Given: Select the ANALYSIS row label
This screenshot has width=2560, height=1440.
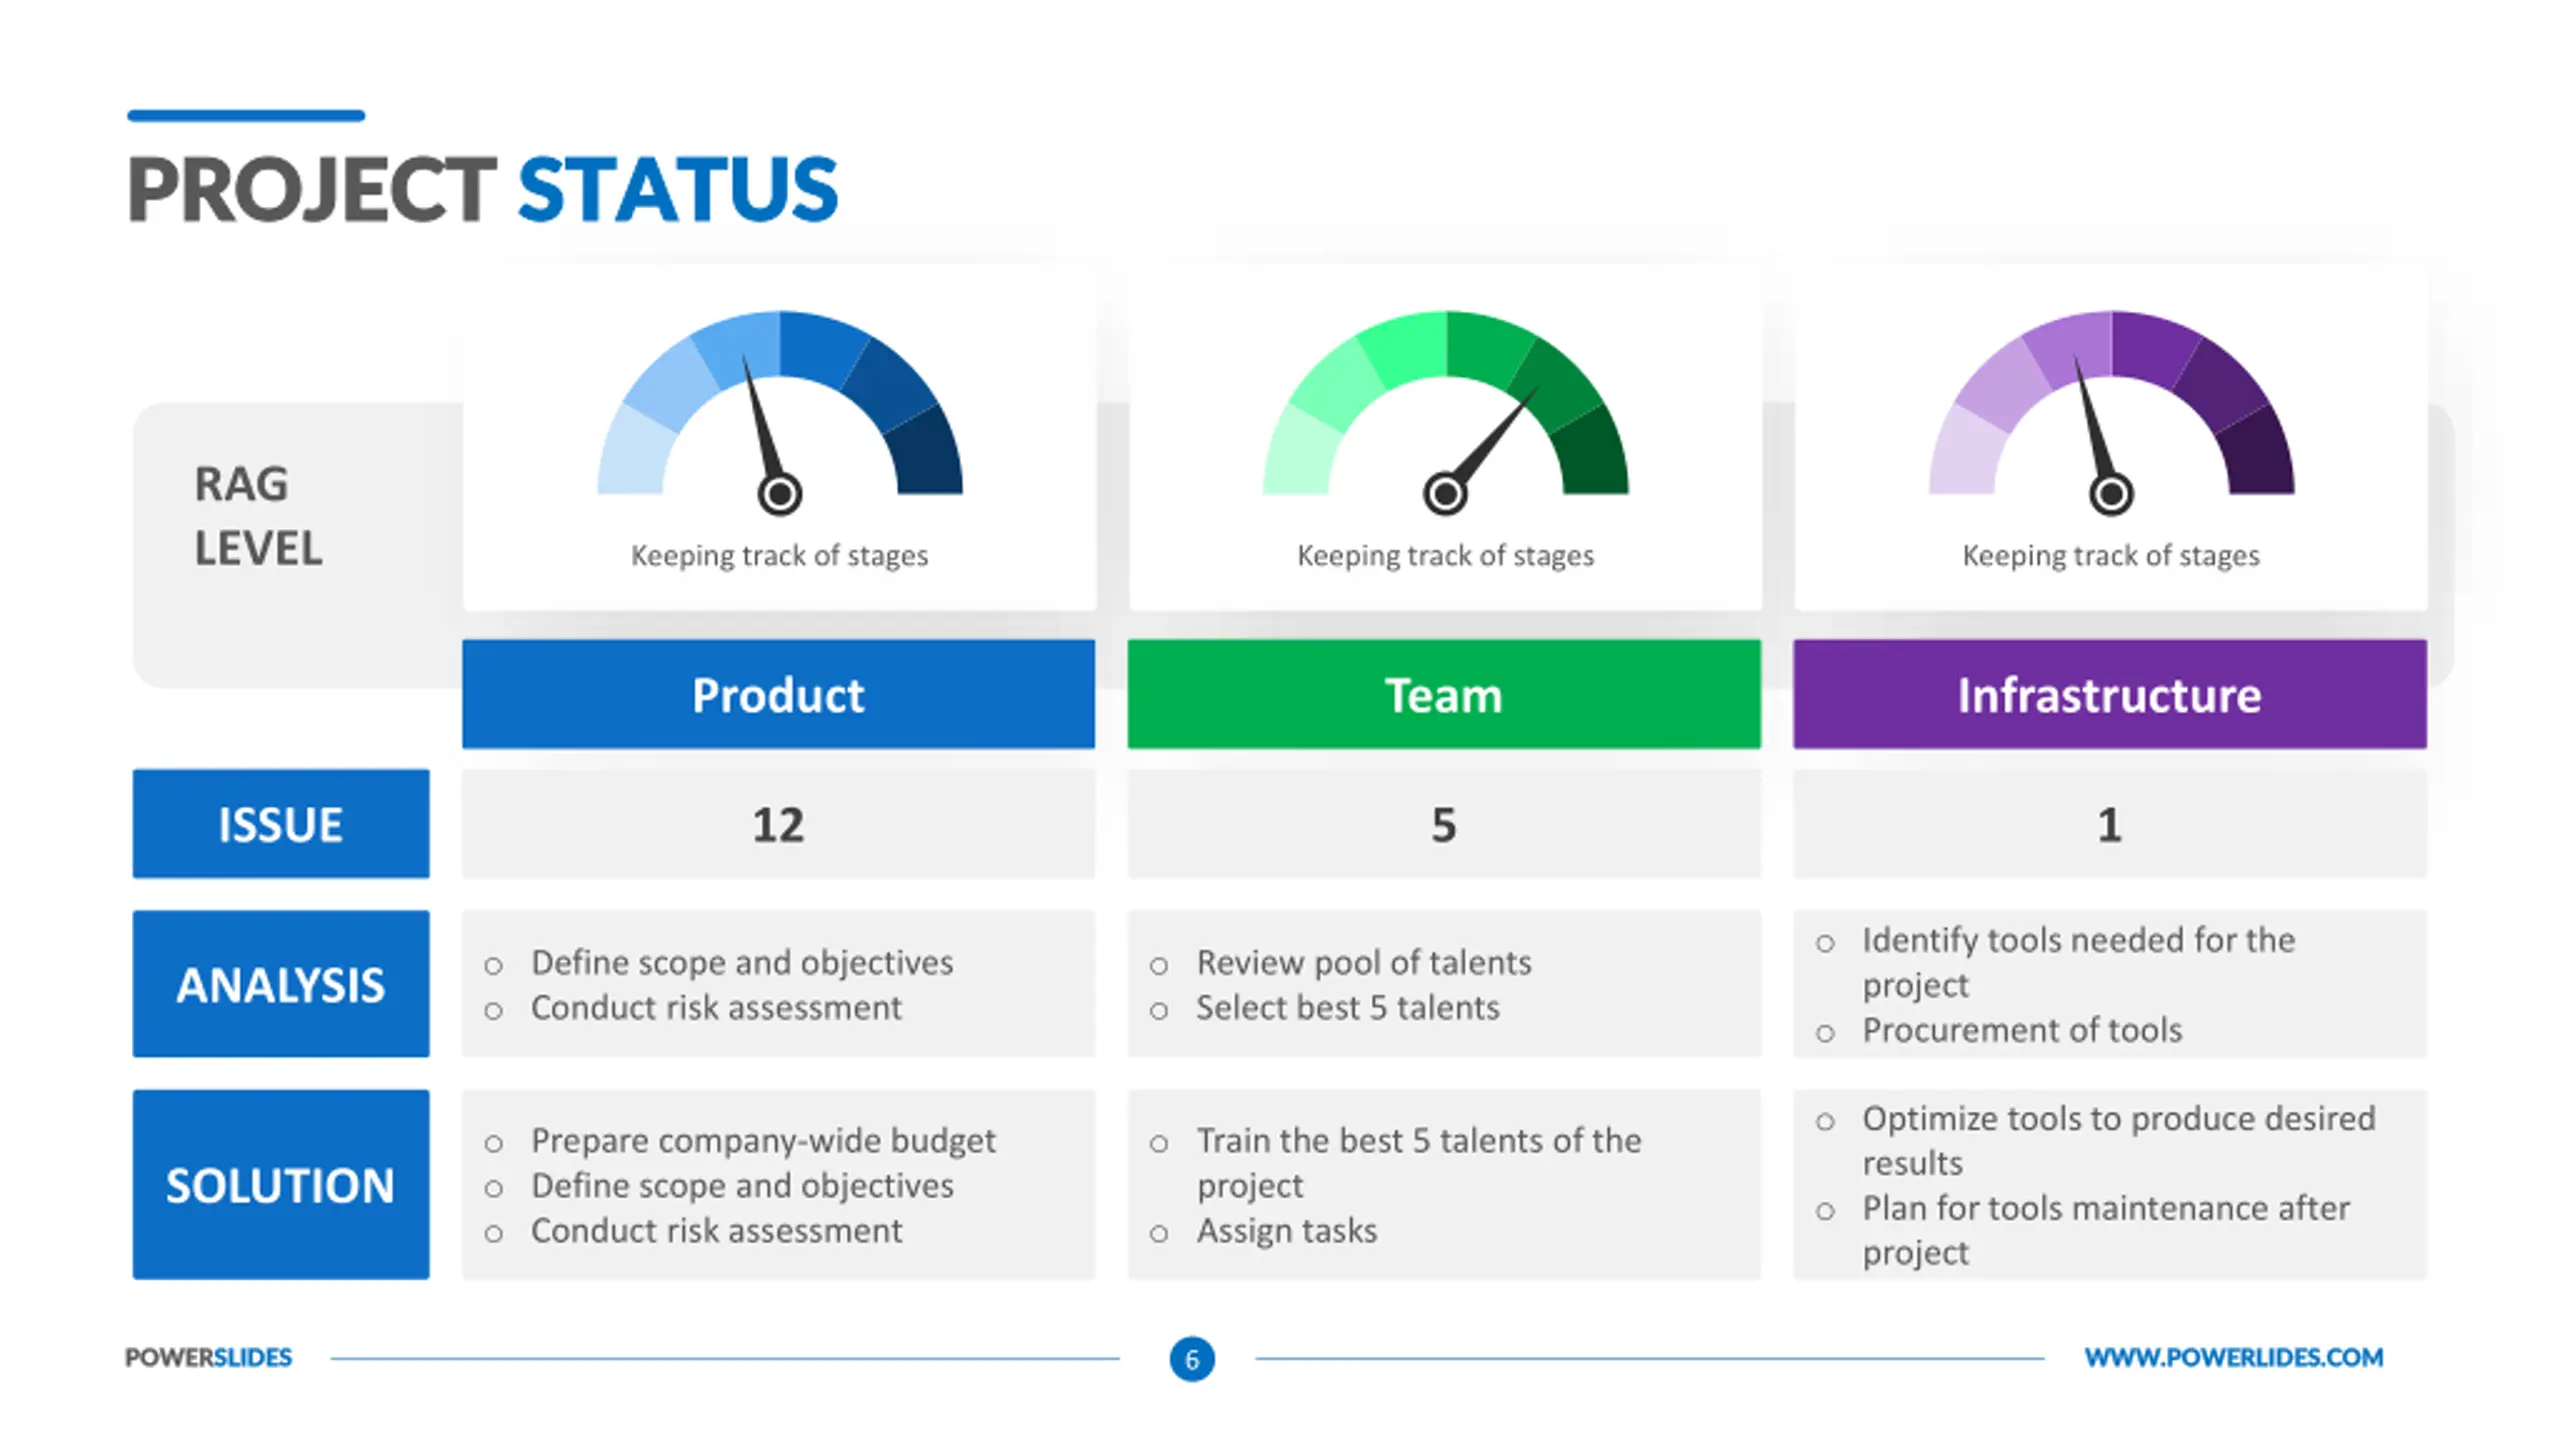Looking at the screenshot, I should pyautogui.click(x=281, y=983).
